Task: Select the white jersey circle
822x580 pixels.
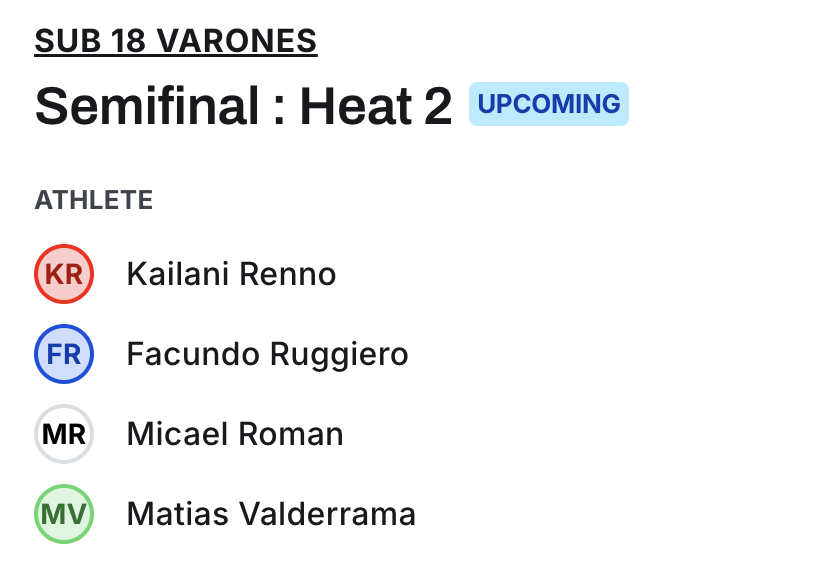Action: point(64,434)
